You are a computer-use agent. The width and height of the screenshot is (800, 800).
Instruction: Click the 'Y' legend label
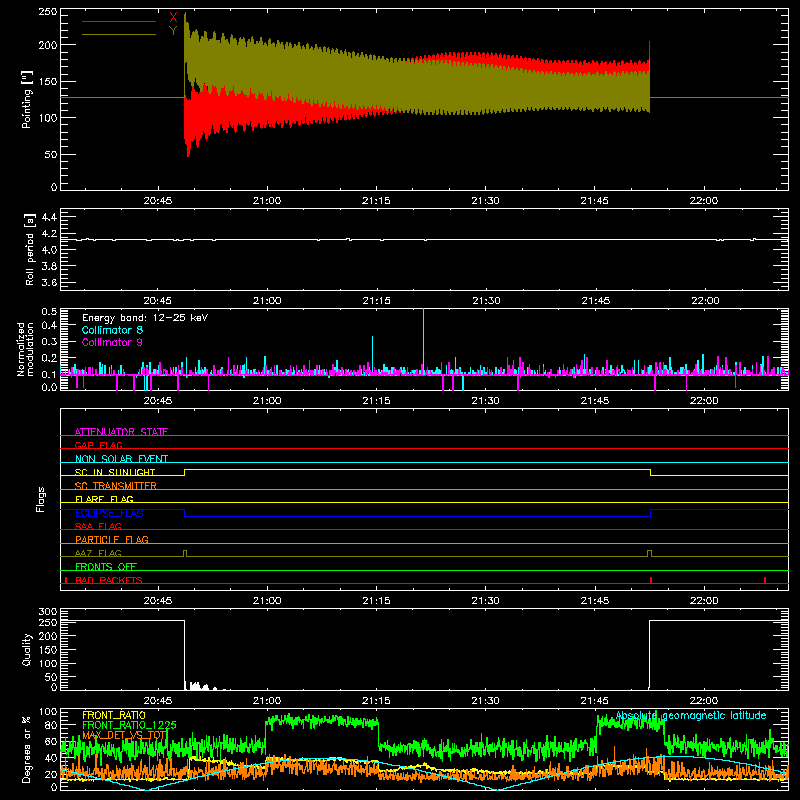(x=173, y=31)
